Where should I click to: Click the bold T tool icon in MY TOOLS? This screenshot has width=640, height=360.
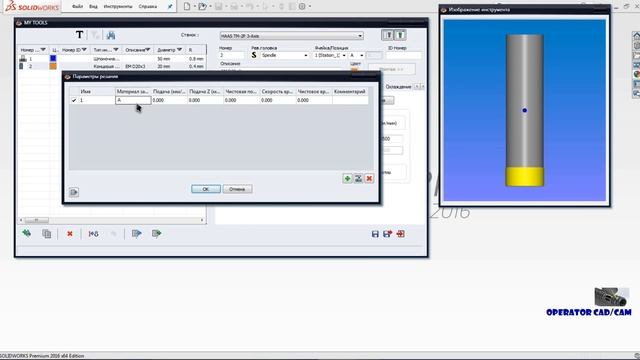(x=79, y=35)
